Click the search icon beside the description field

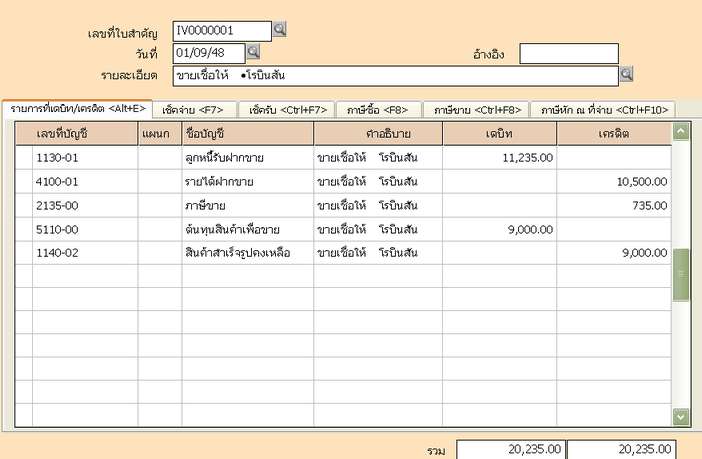pyautogui.click(x=627, y=74)
